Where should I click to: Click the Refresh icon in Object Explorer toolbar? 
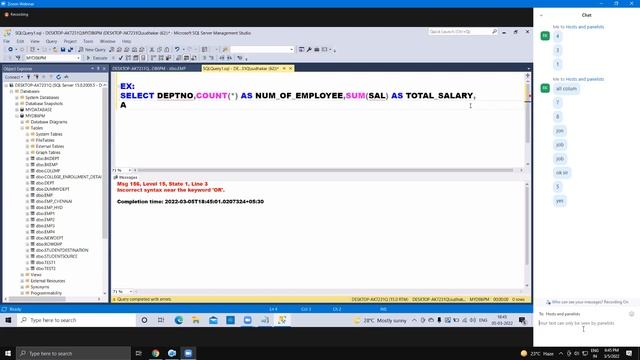coord(58,77)
